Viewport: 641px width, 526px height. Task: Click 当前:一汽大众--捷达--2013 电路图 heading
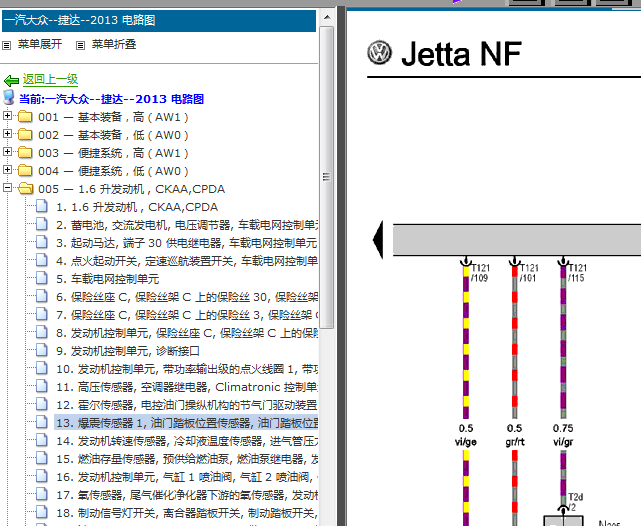(112, 99)
